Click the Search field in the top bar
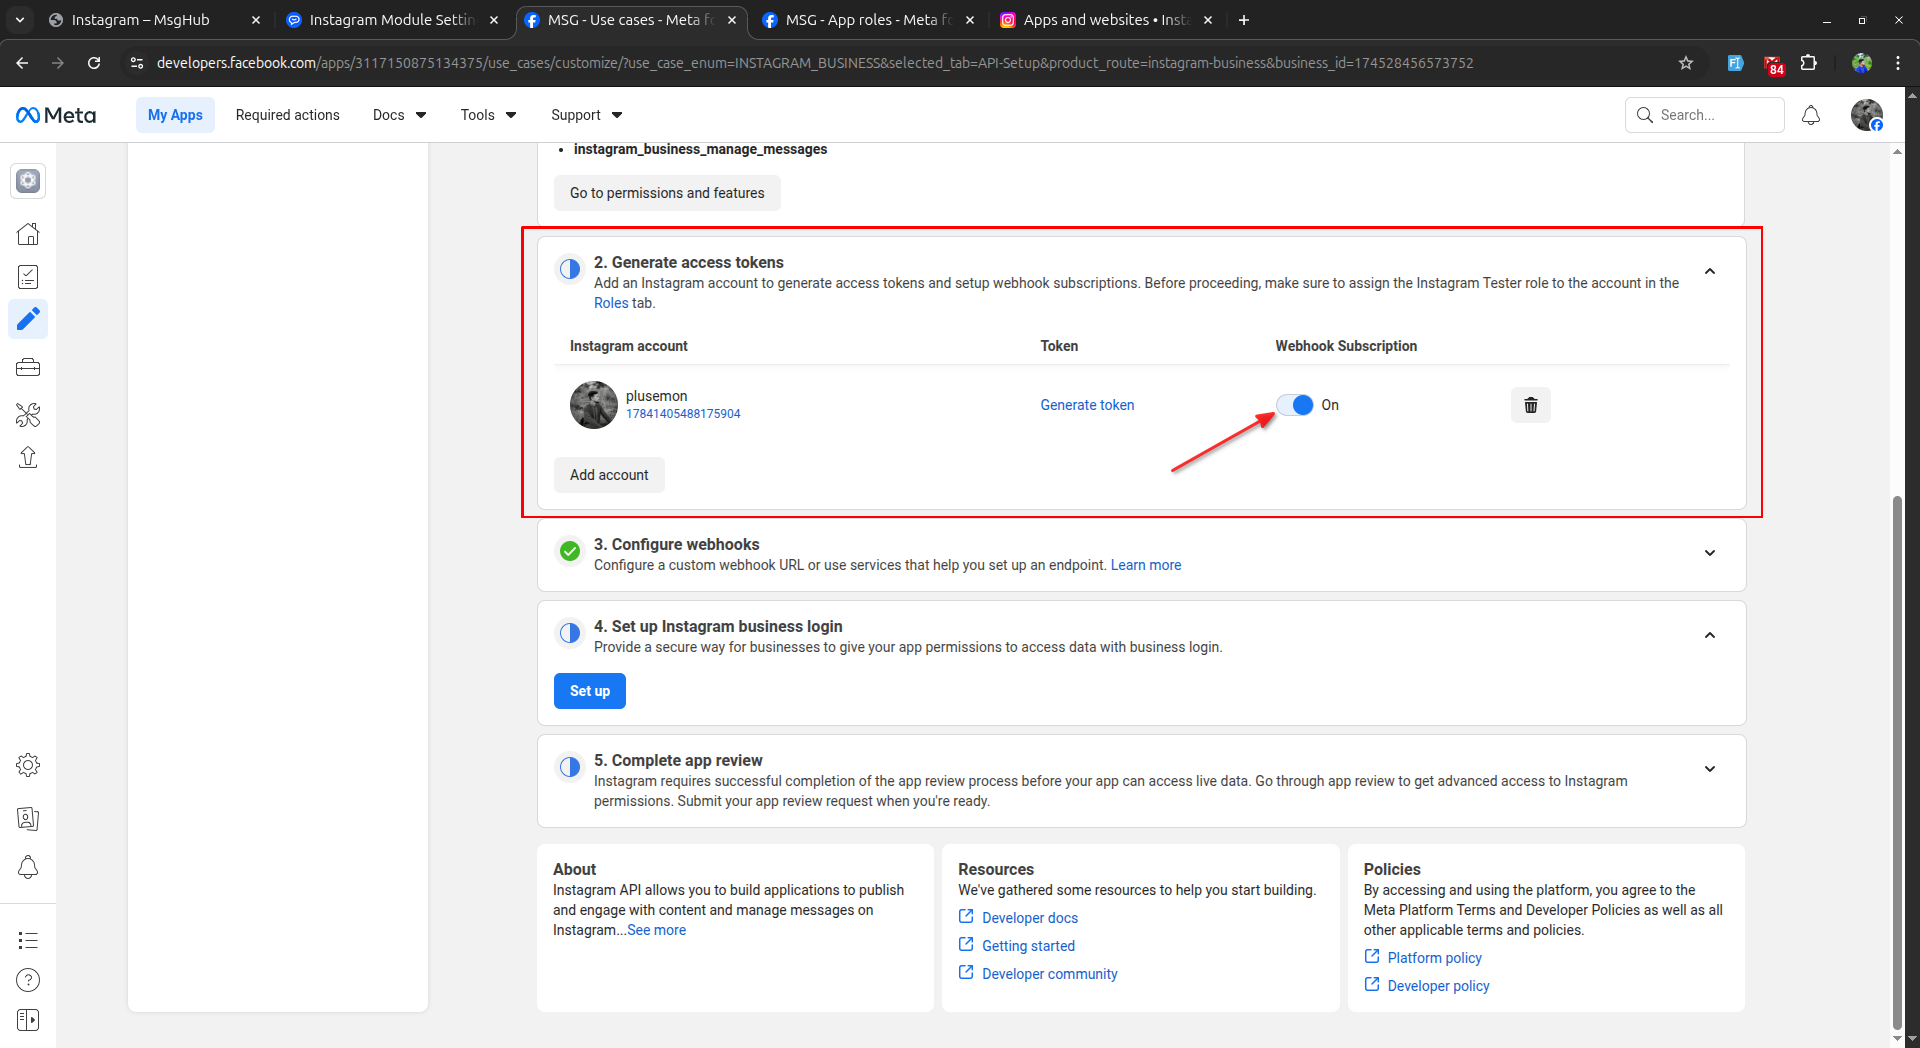The height and width of the screenshot is (1048, 1920). pyautogui.click(x=1703, y=114)
